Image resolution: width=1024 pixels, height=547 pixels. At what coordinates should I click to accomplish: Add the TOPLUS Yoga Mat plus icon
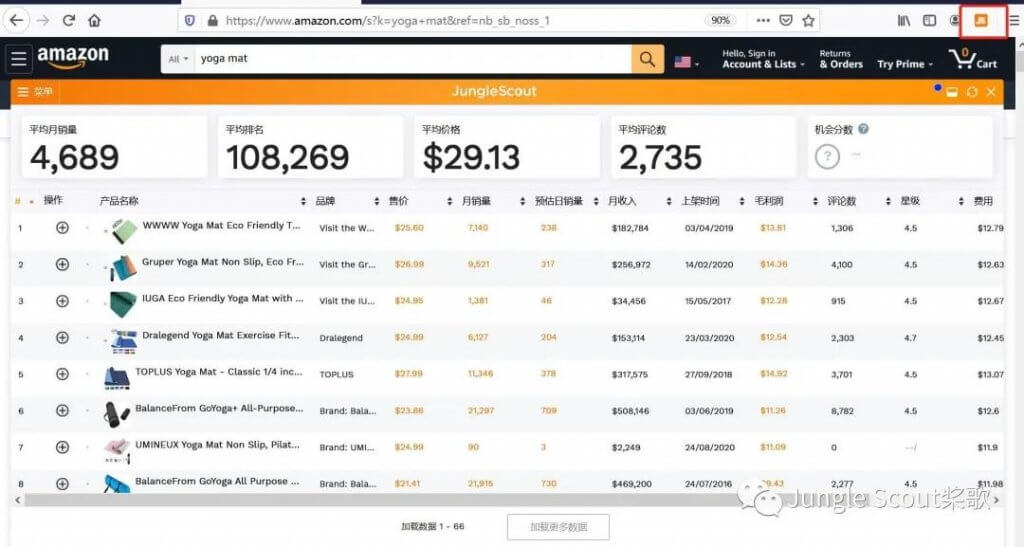pyautogui.click(x=62, y=374)
